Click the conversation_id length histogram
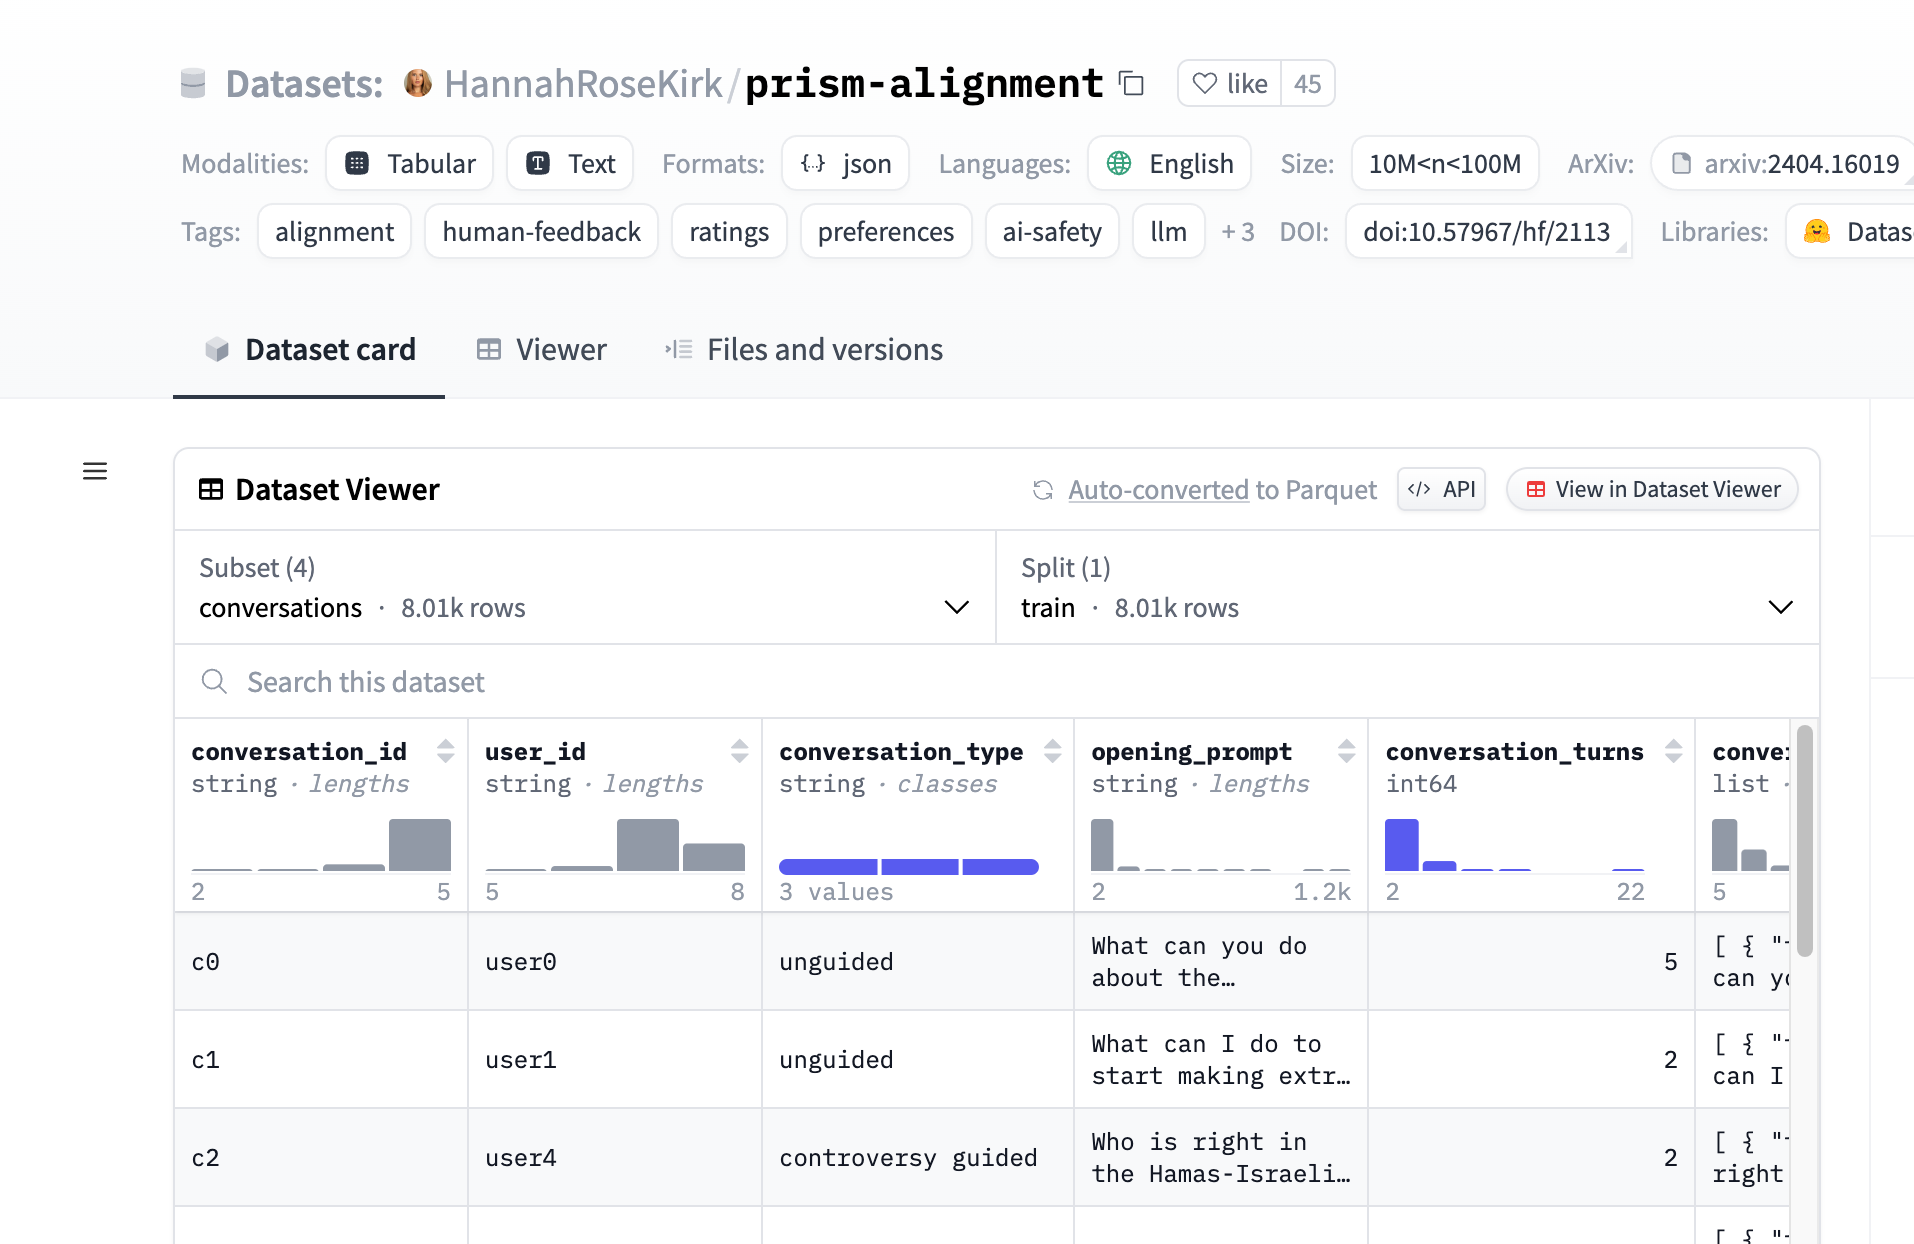The image size is (1914, 1244). pos(321,845)
